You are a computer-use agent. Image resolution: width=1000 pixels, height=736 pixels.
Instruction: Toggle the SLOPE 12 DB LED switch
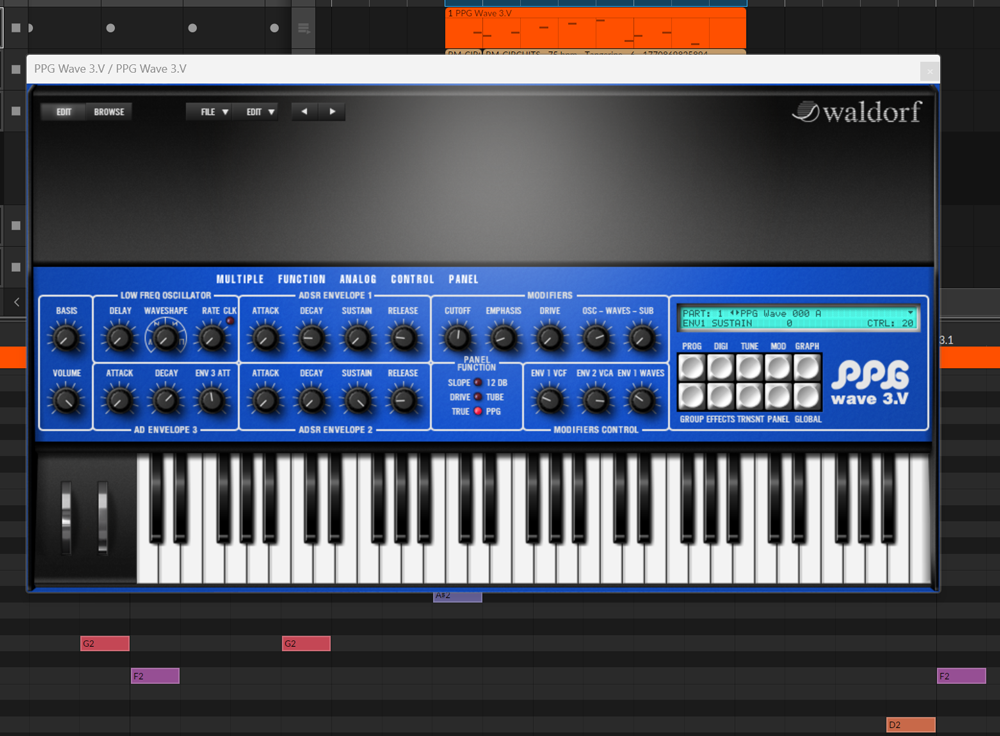(478, 383)
